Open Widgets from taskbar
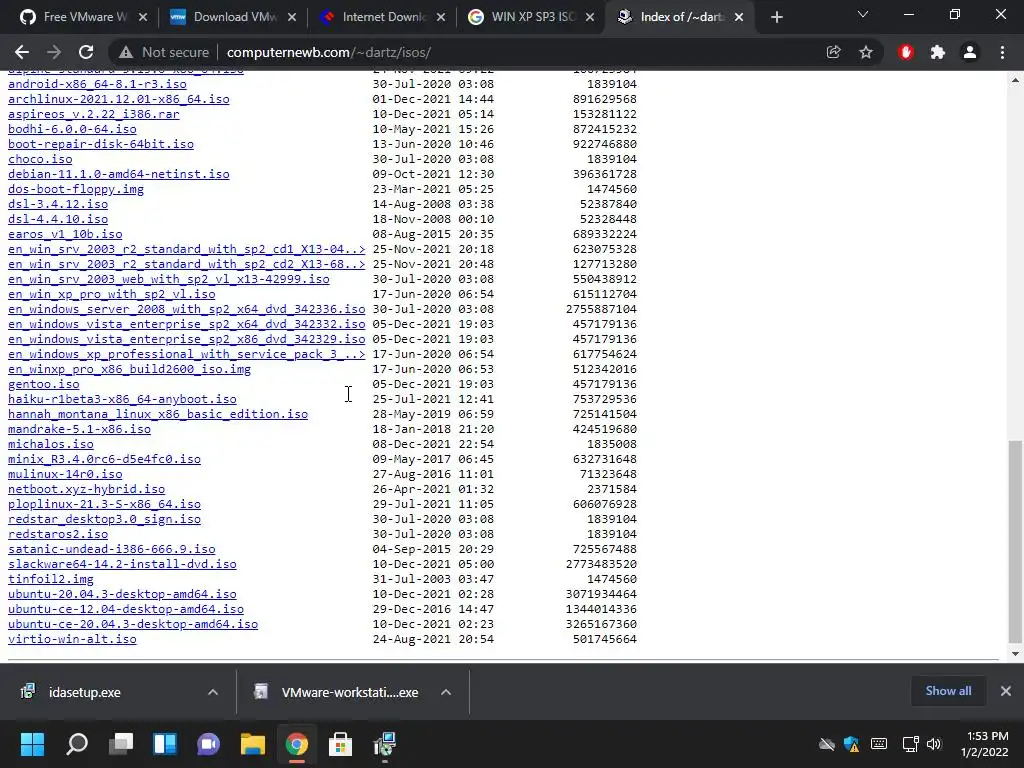 tap(165, 744)
